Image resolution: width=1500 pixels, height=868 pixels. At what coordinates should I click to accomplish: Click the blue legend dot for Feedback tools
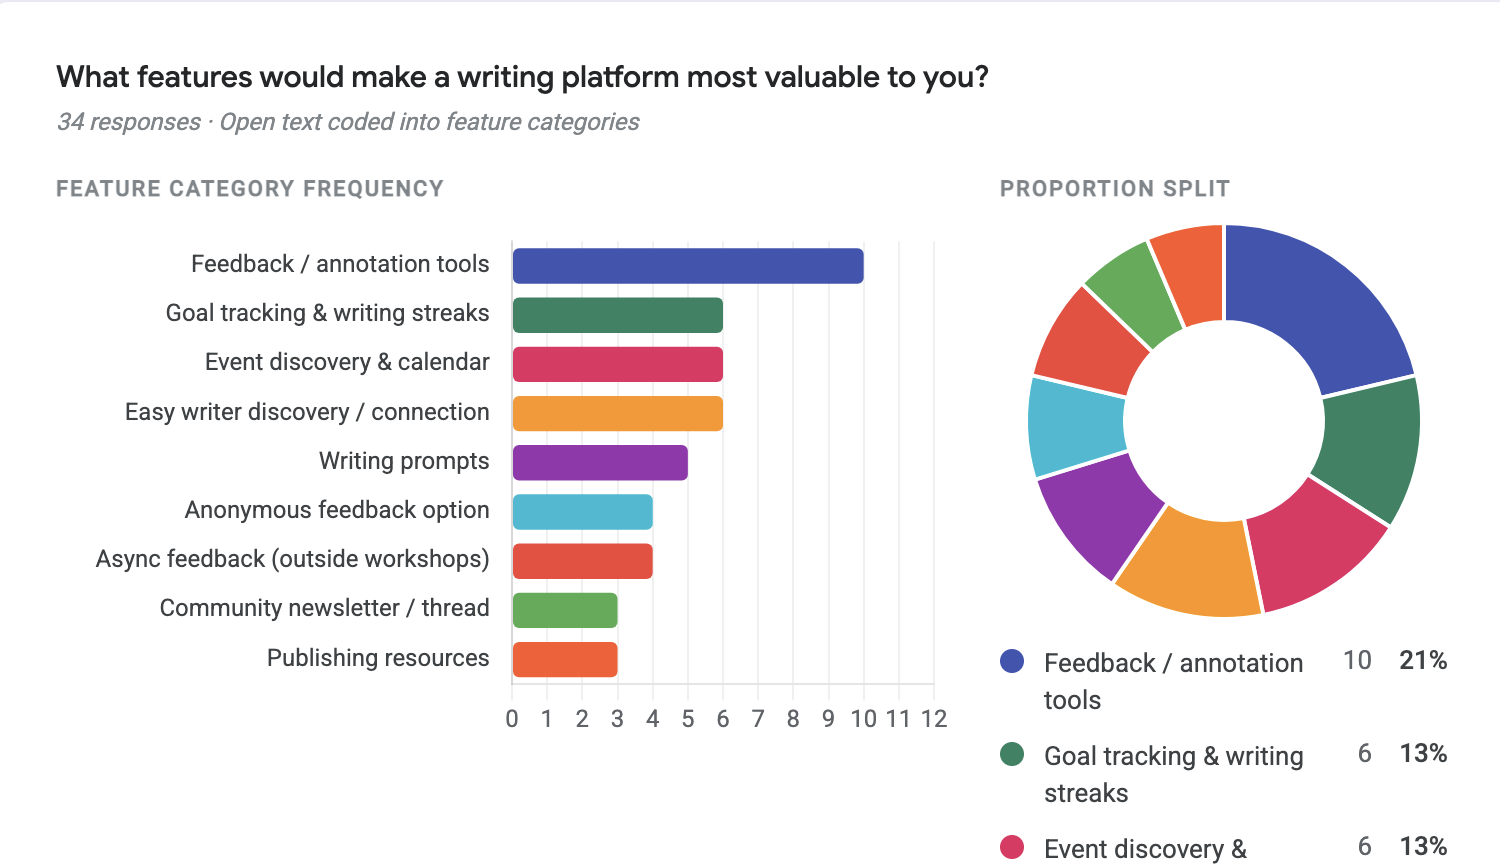point(1012,661)
